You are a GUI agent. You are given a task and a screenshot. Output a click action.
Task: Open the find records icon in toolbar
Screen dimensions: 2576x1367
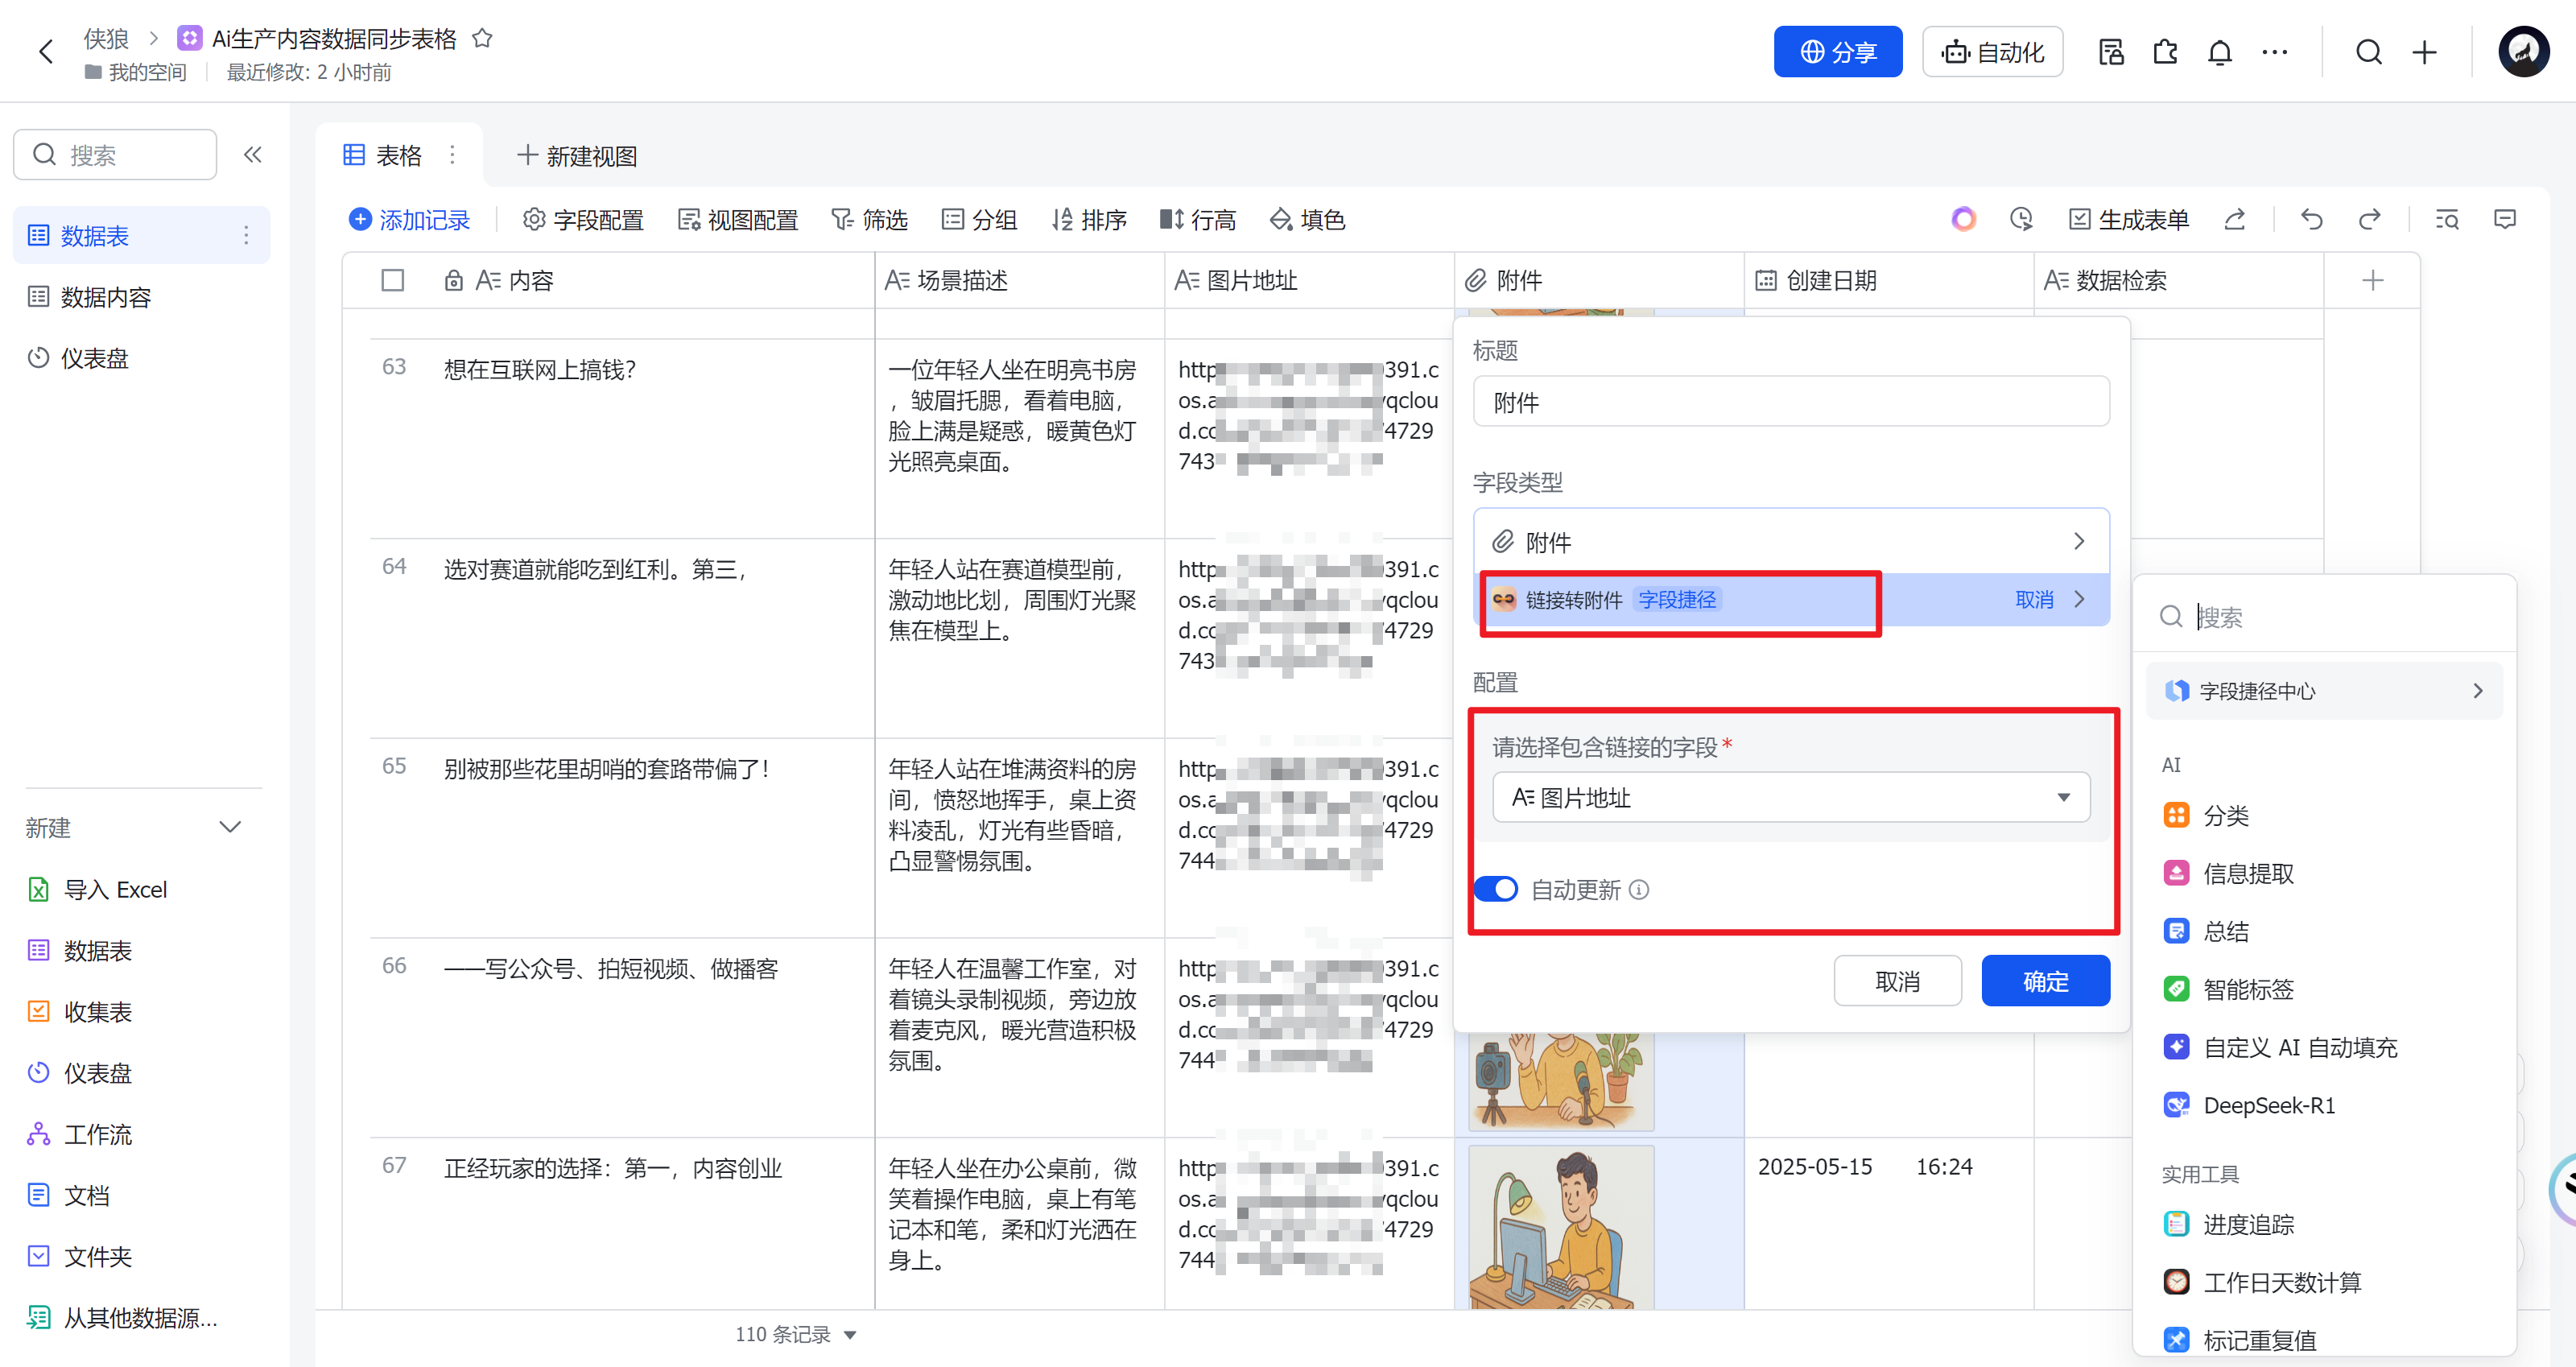(x=2447, y=219)
